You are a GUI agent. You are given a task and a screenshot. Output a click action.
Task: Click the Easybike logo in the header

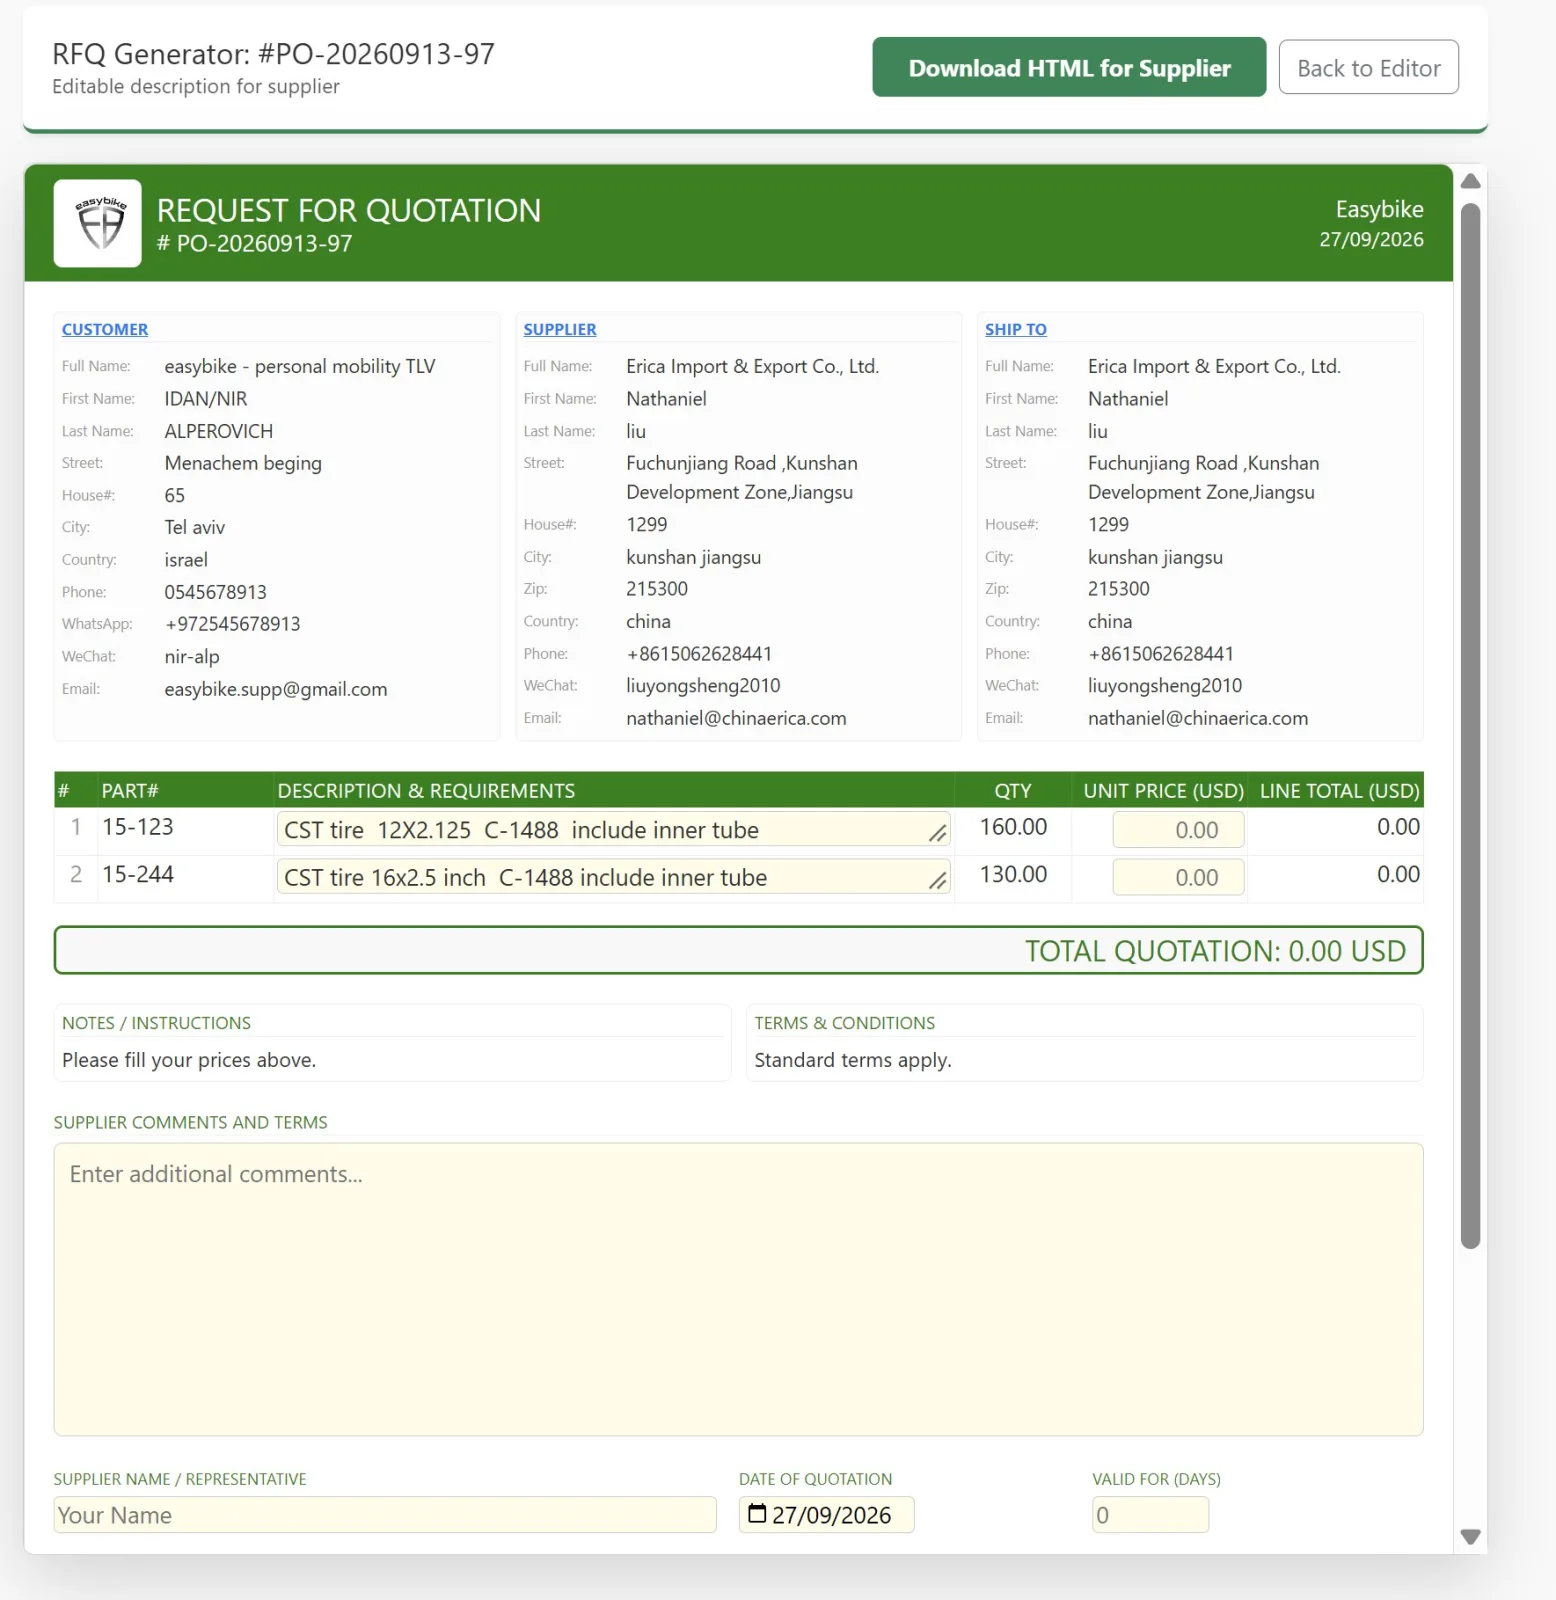(98, 223)
